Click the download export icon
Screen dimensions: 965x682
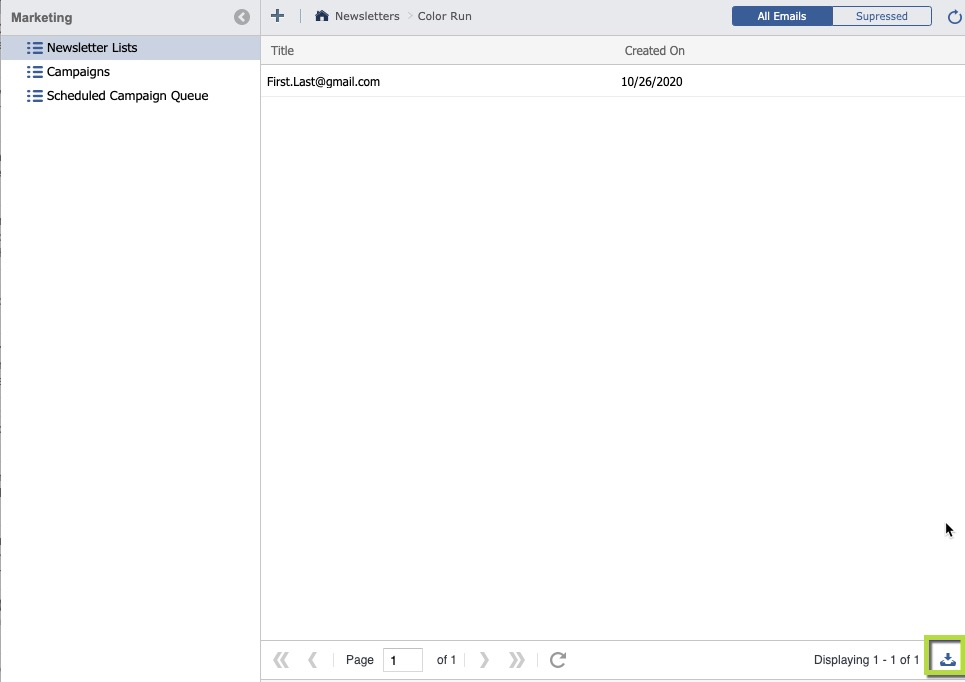tap(947, 659)
